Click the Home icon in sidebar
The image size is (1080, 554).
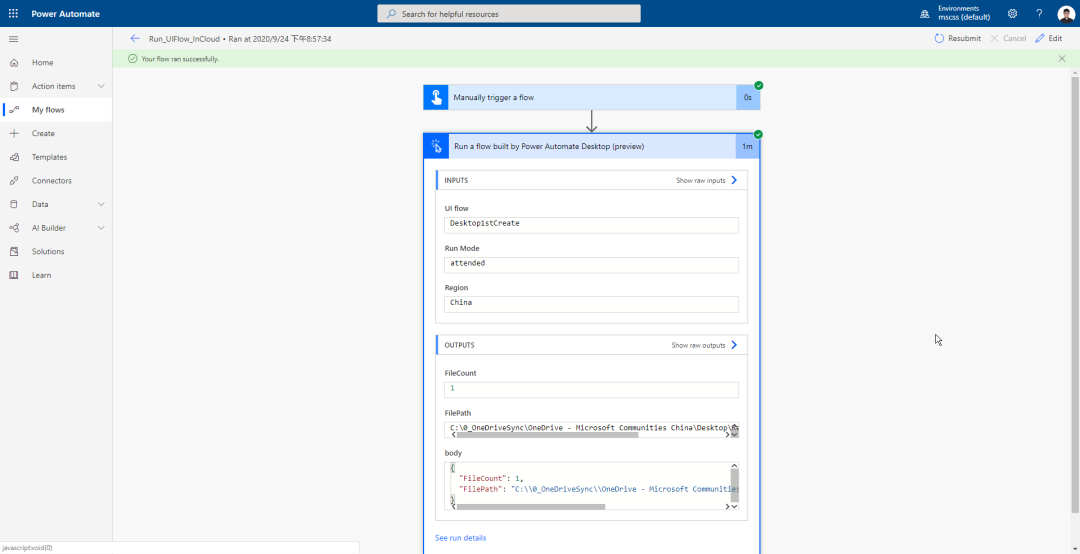[x=14, y=63]
